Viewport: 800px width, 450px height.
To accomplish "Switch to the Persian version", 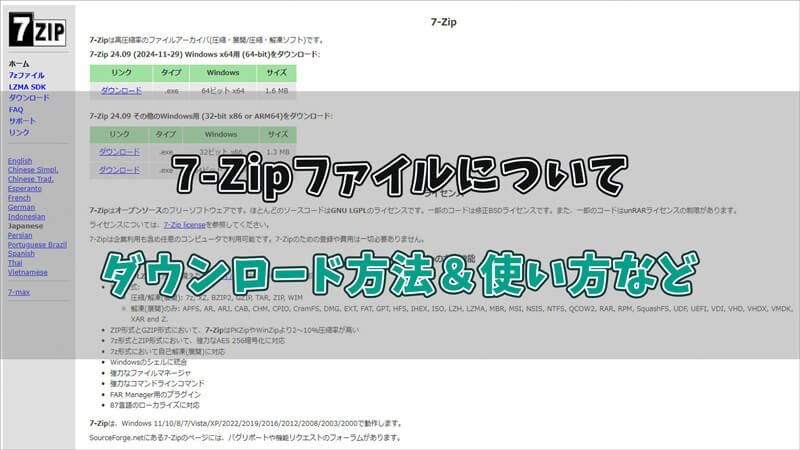I will tap(20, 235).
